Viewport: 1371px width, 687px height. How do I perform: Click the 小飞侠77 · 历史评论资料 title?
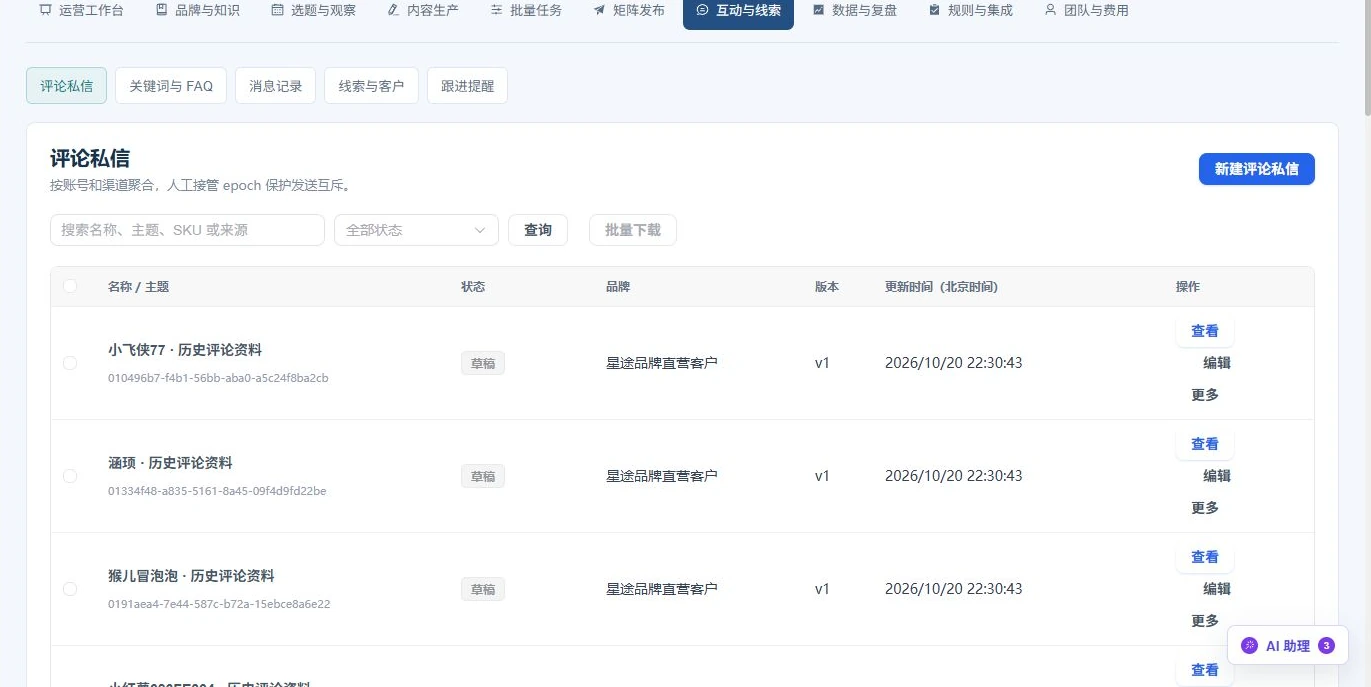pyautogui.click(x=185, y=350)
